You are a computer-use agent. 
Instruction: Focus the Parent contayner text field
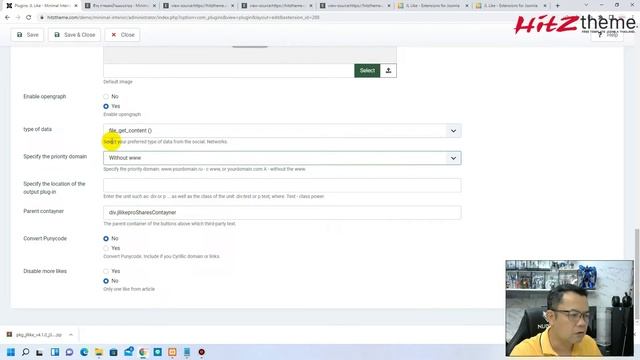pos(282,213)
